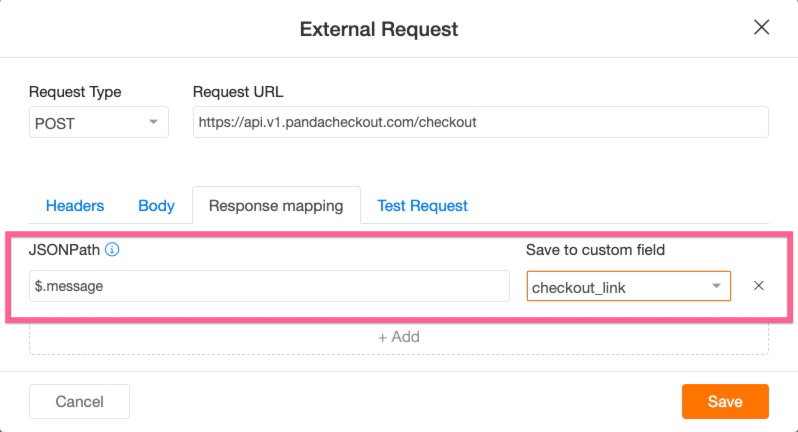
Task: Click the Request Type label
Action: point(75,92)
